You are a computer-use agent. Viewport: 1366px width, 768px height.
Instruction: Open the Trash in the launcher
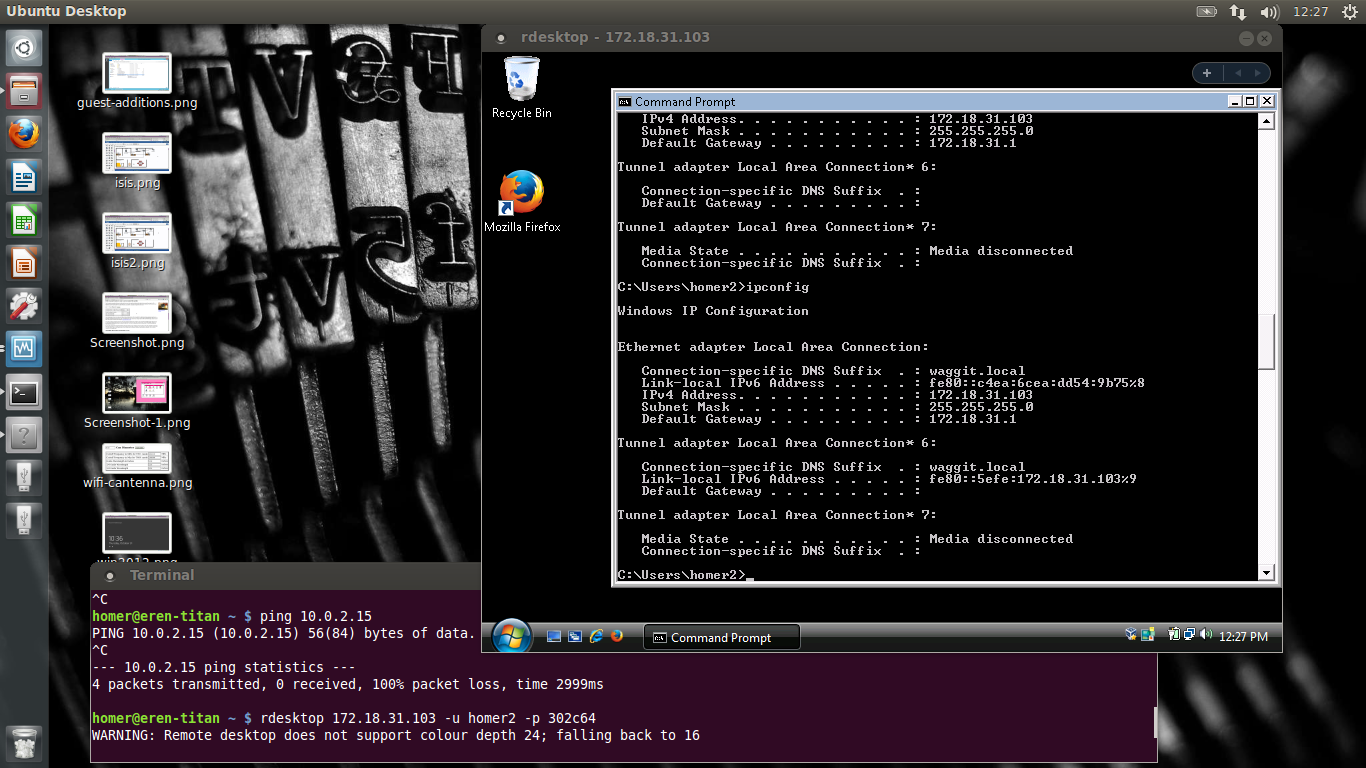pos(24,743)
